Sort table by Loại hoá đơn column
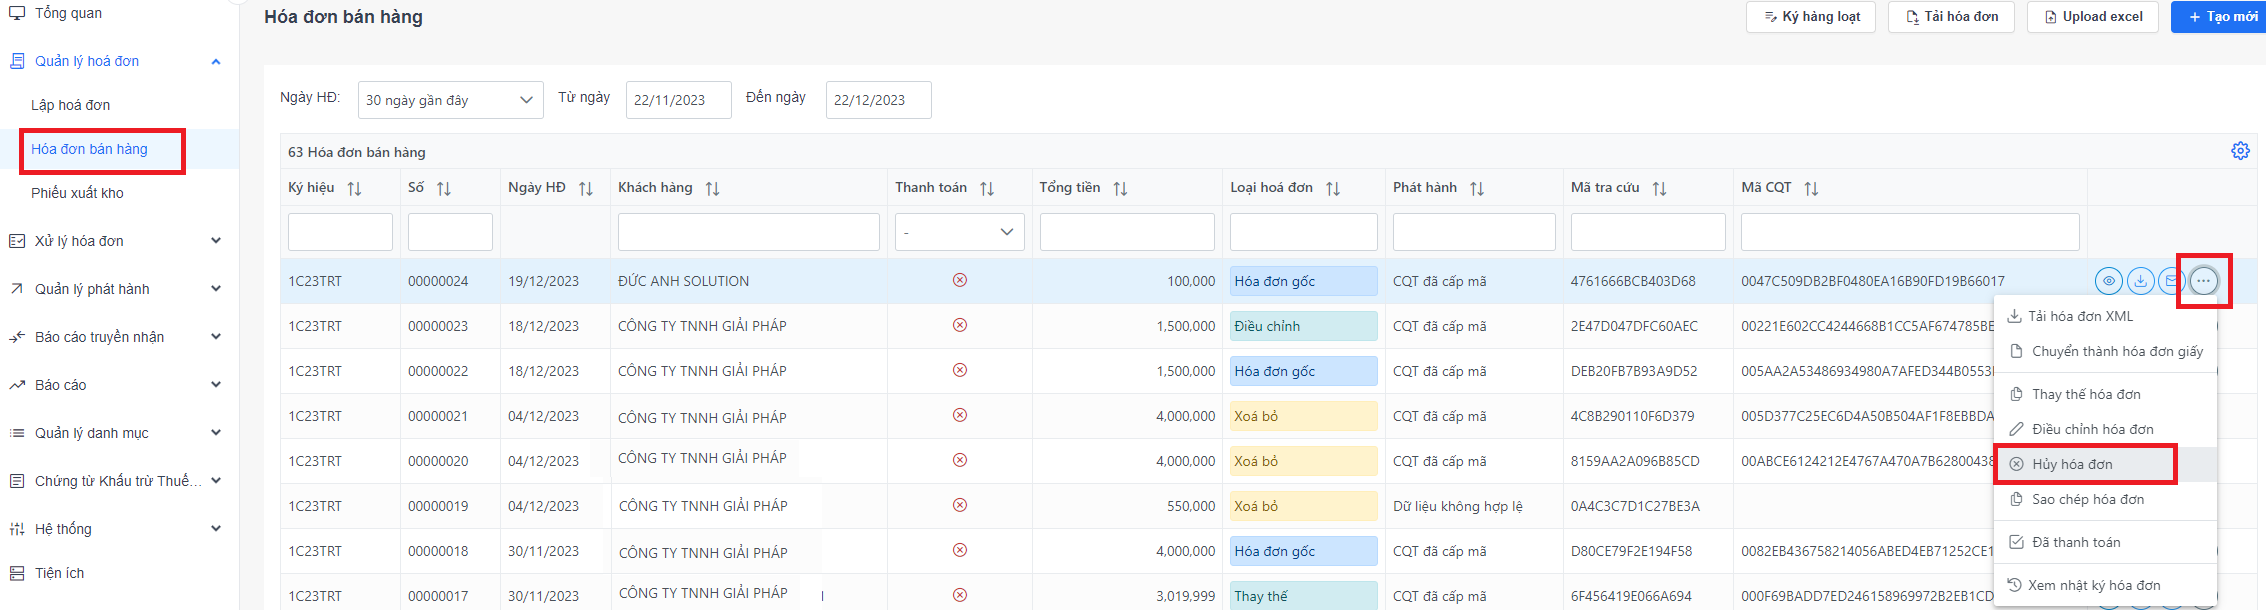Image resolution: width=2266 pixels, height=610 pixels. [x=1333, y=188]
